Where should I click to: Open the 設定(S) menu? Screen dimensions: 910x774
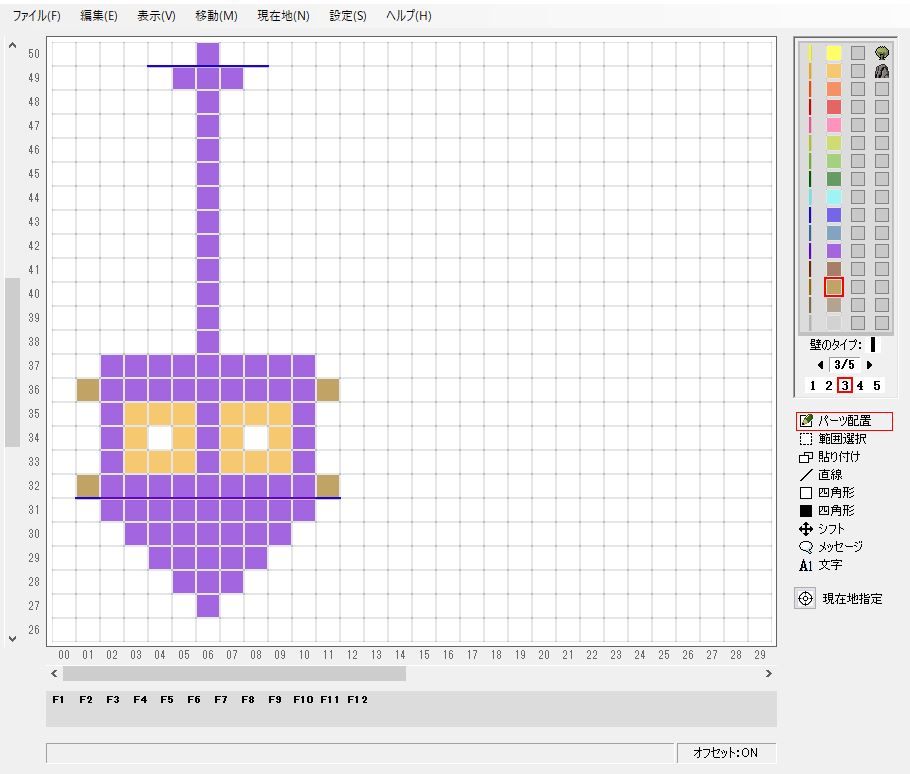[348, 16]
